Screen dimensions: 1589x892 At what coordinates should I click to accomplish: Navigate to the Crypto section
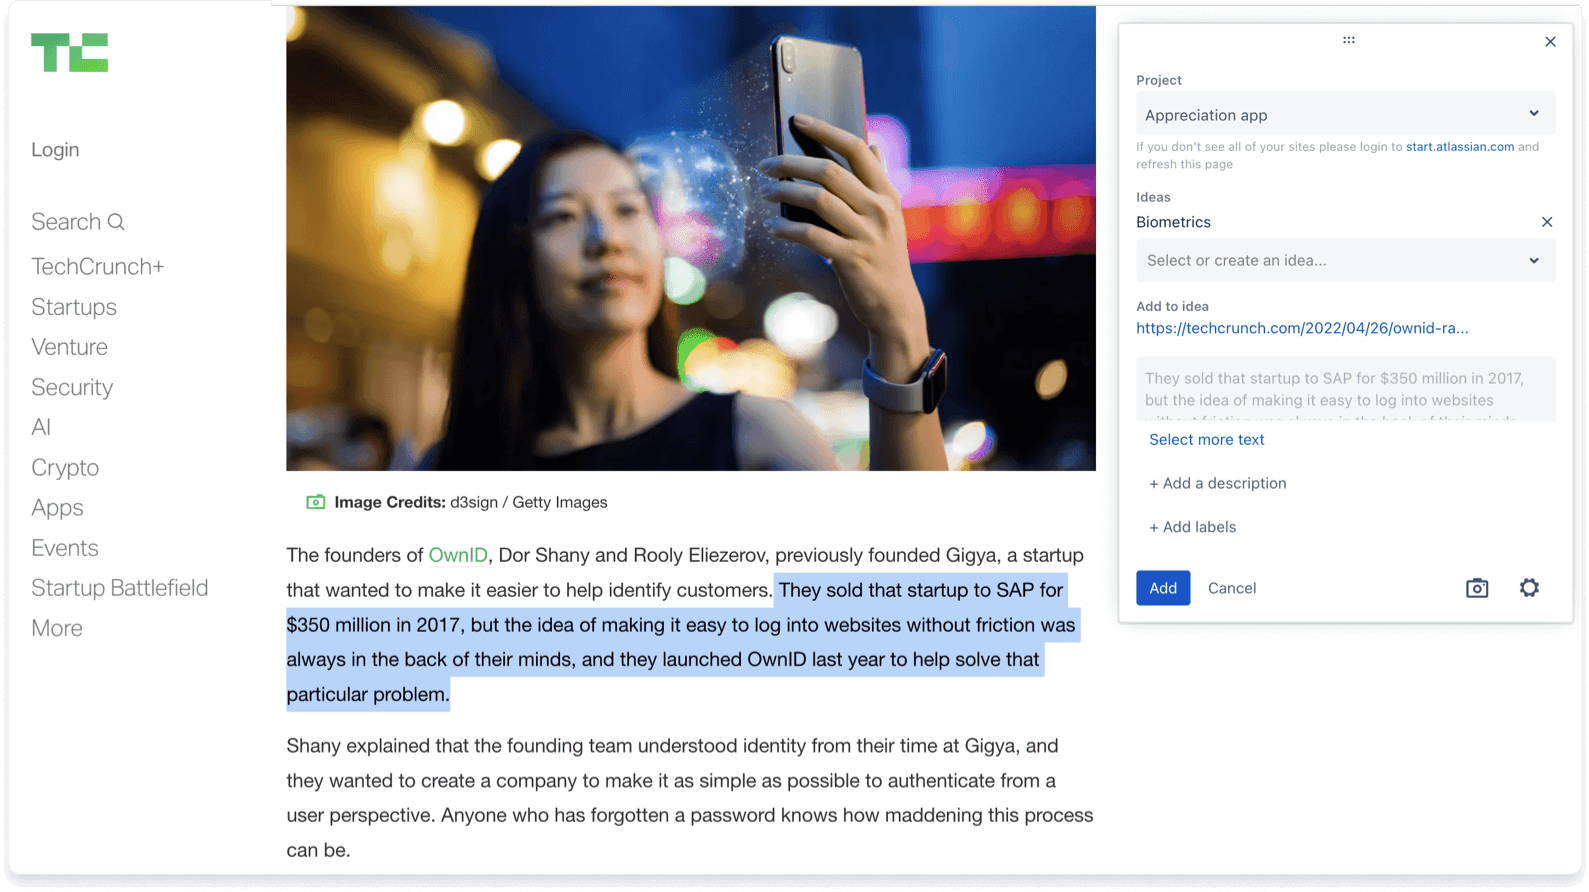pos(65,468)
